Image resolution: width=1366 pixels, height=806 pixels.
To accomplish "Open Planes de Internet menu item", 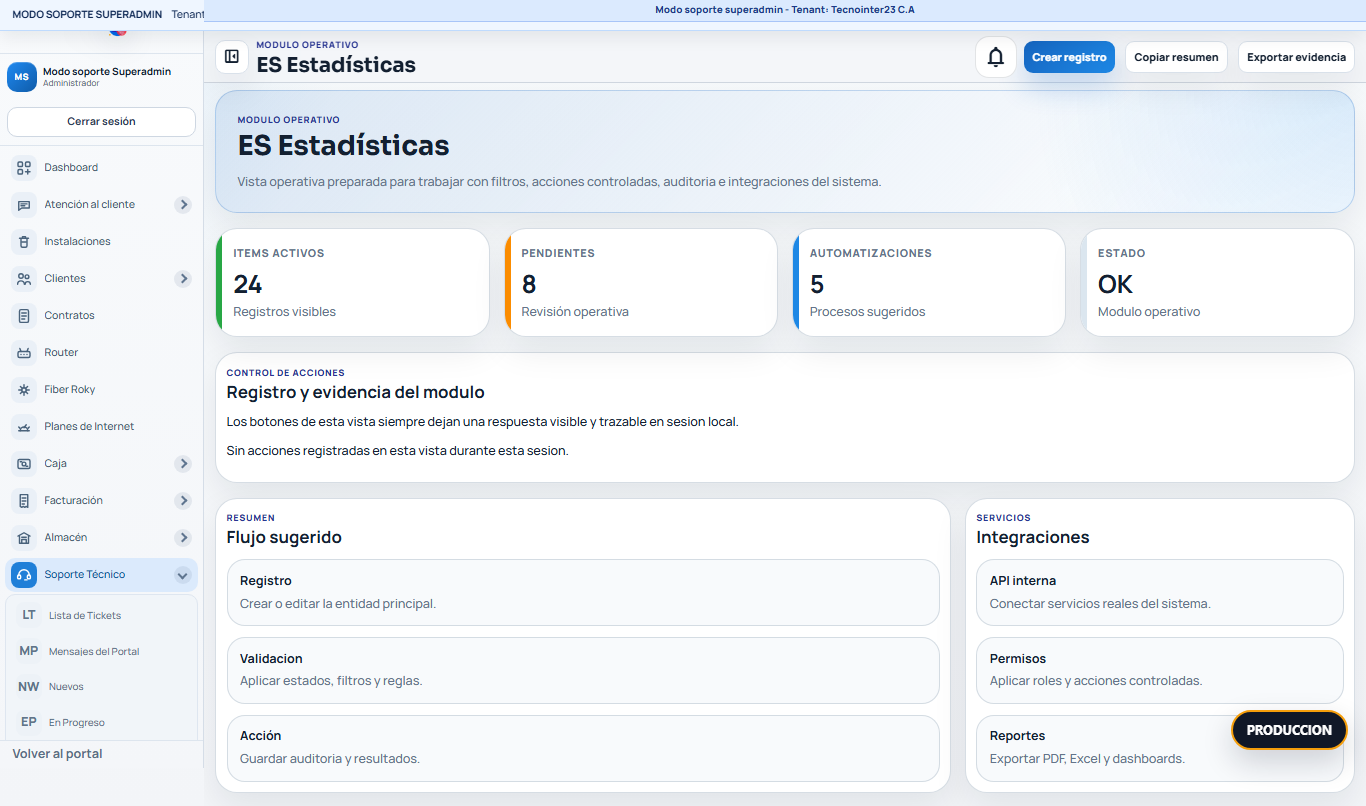I will (101, 427).
